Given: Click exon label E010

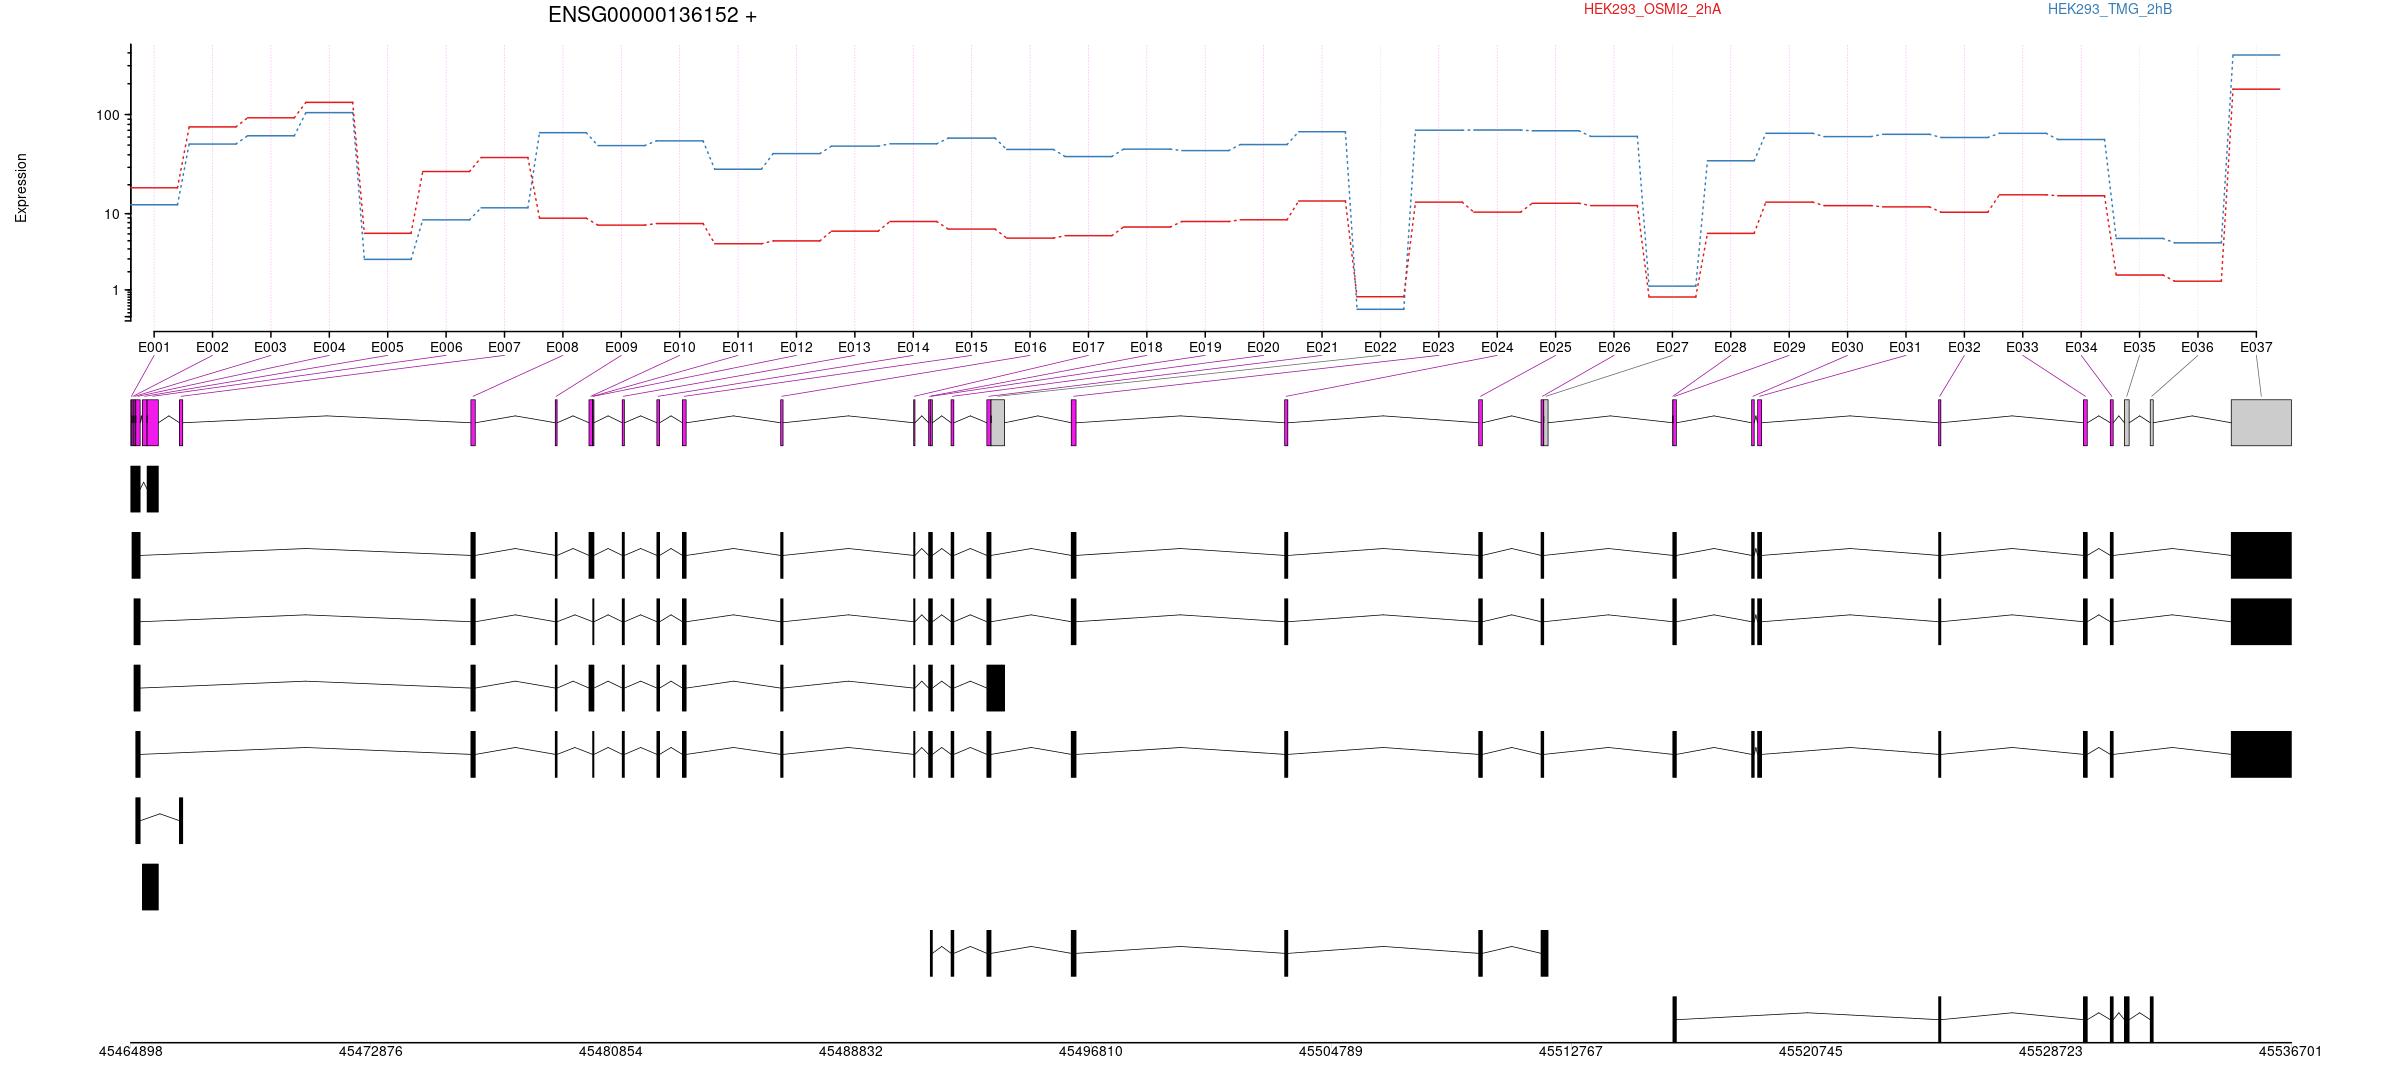Looking at the screenshot, I should tap(679, 347).
